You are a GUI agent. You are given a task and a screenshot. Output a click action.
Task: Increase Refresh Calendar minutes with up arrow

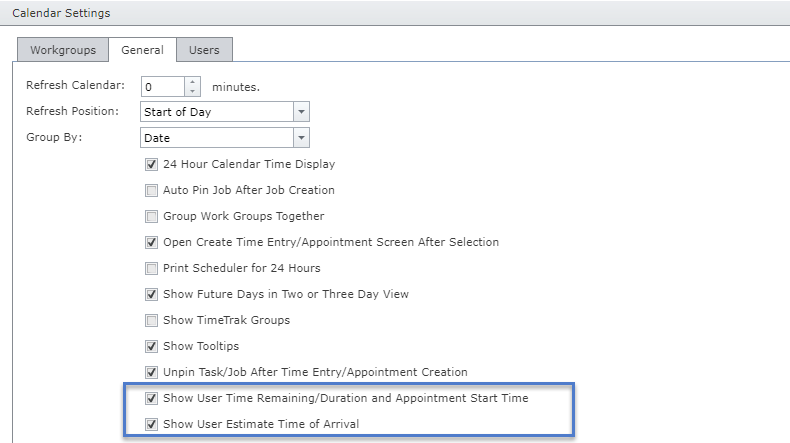point(193,81)
